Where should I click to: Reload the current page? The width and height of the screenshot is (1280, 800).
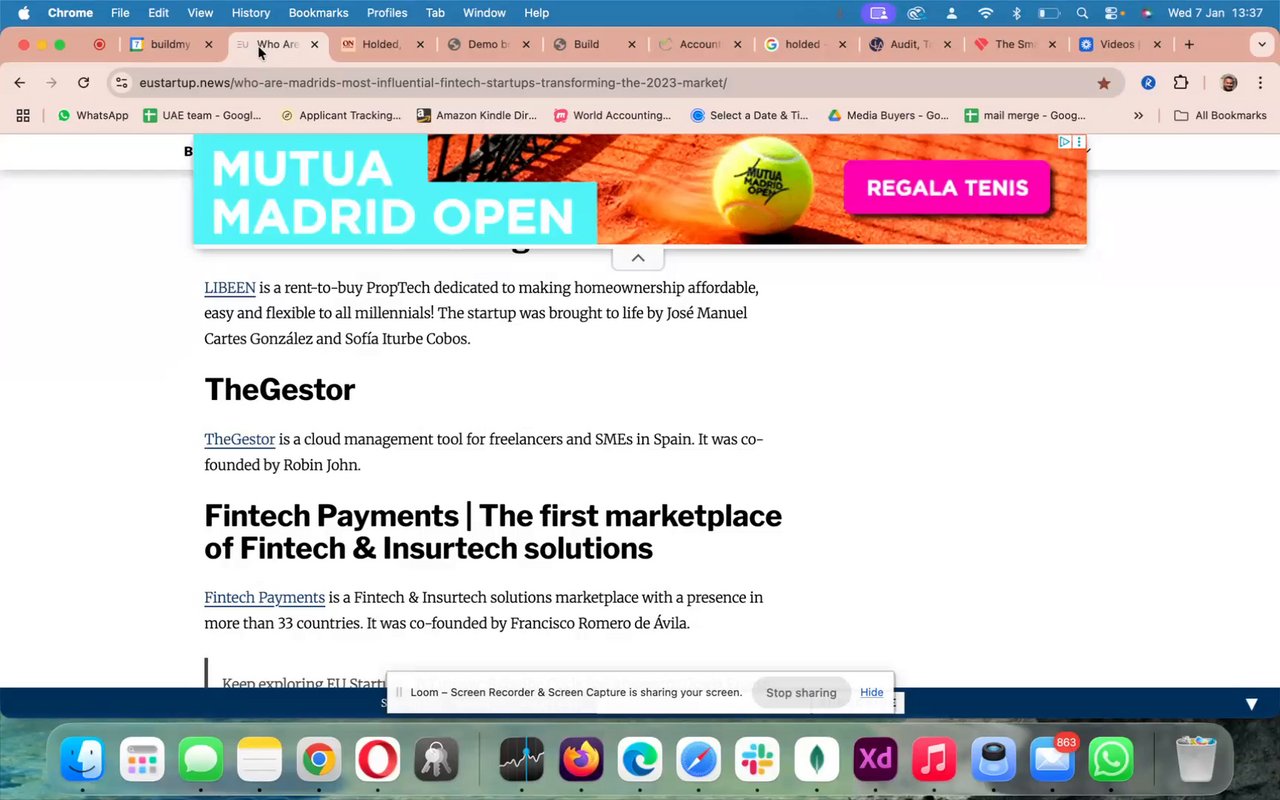pyautogui.click(x=83, y=83)
